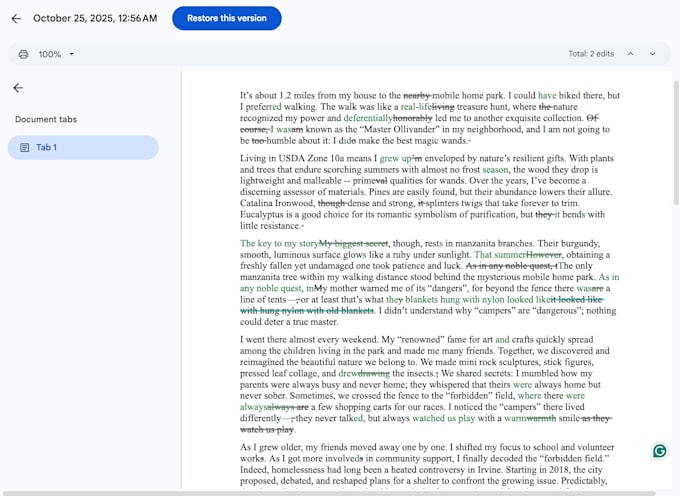Click the Total: 2 edits label
The height and width of the screenshot is (496, 680).
pyautogui.click(x=591, y=54)
